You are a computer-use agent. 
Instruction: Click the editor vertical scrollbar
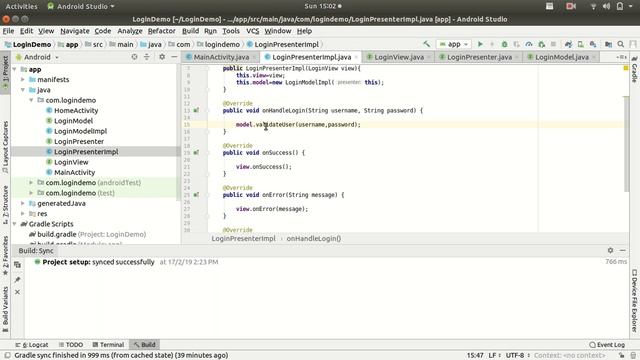coord(627,144)
